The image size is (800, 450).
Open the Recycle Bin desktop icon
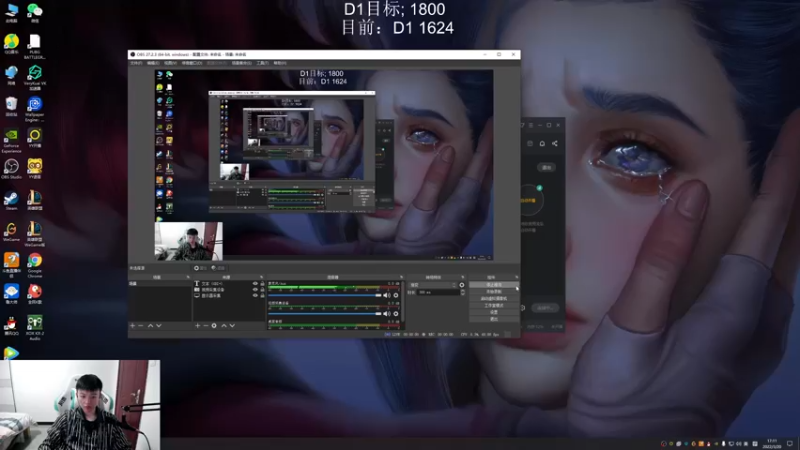click(x=11, y=107)
